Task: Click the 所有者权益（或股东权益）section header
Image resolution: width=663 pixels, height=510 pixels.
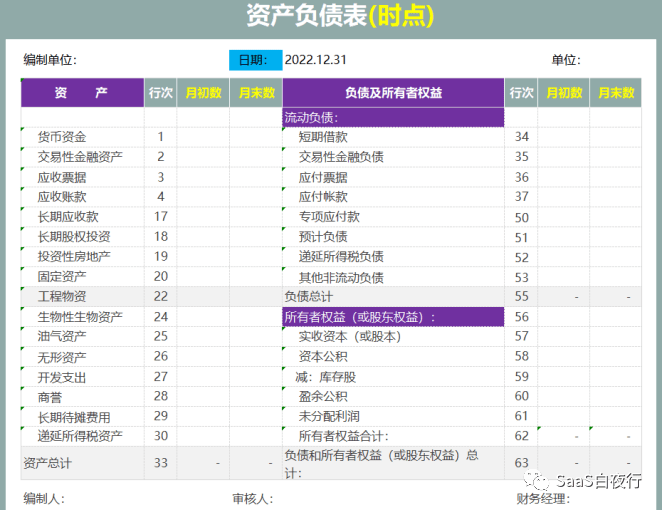Action: (x=393, y=317)
